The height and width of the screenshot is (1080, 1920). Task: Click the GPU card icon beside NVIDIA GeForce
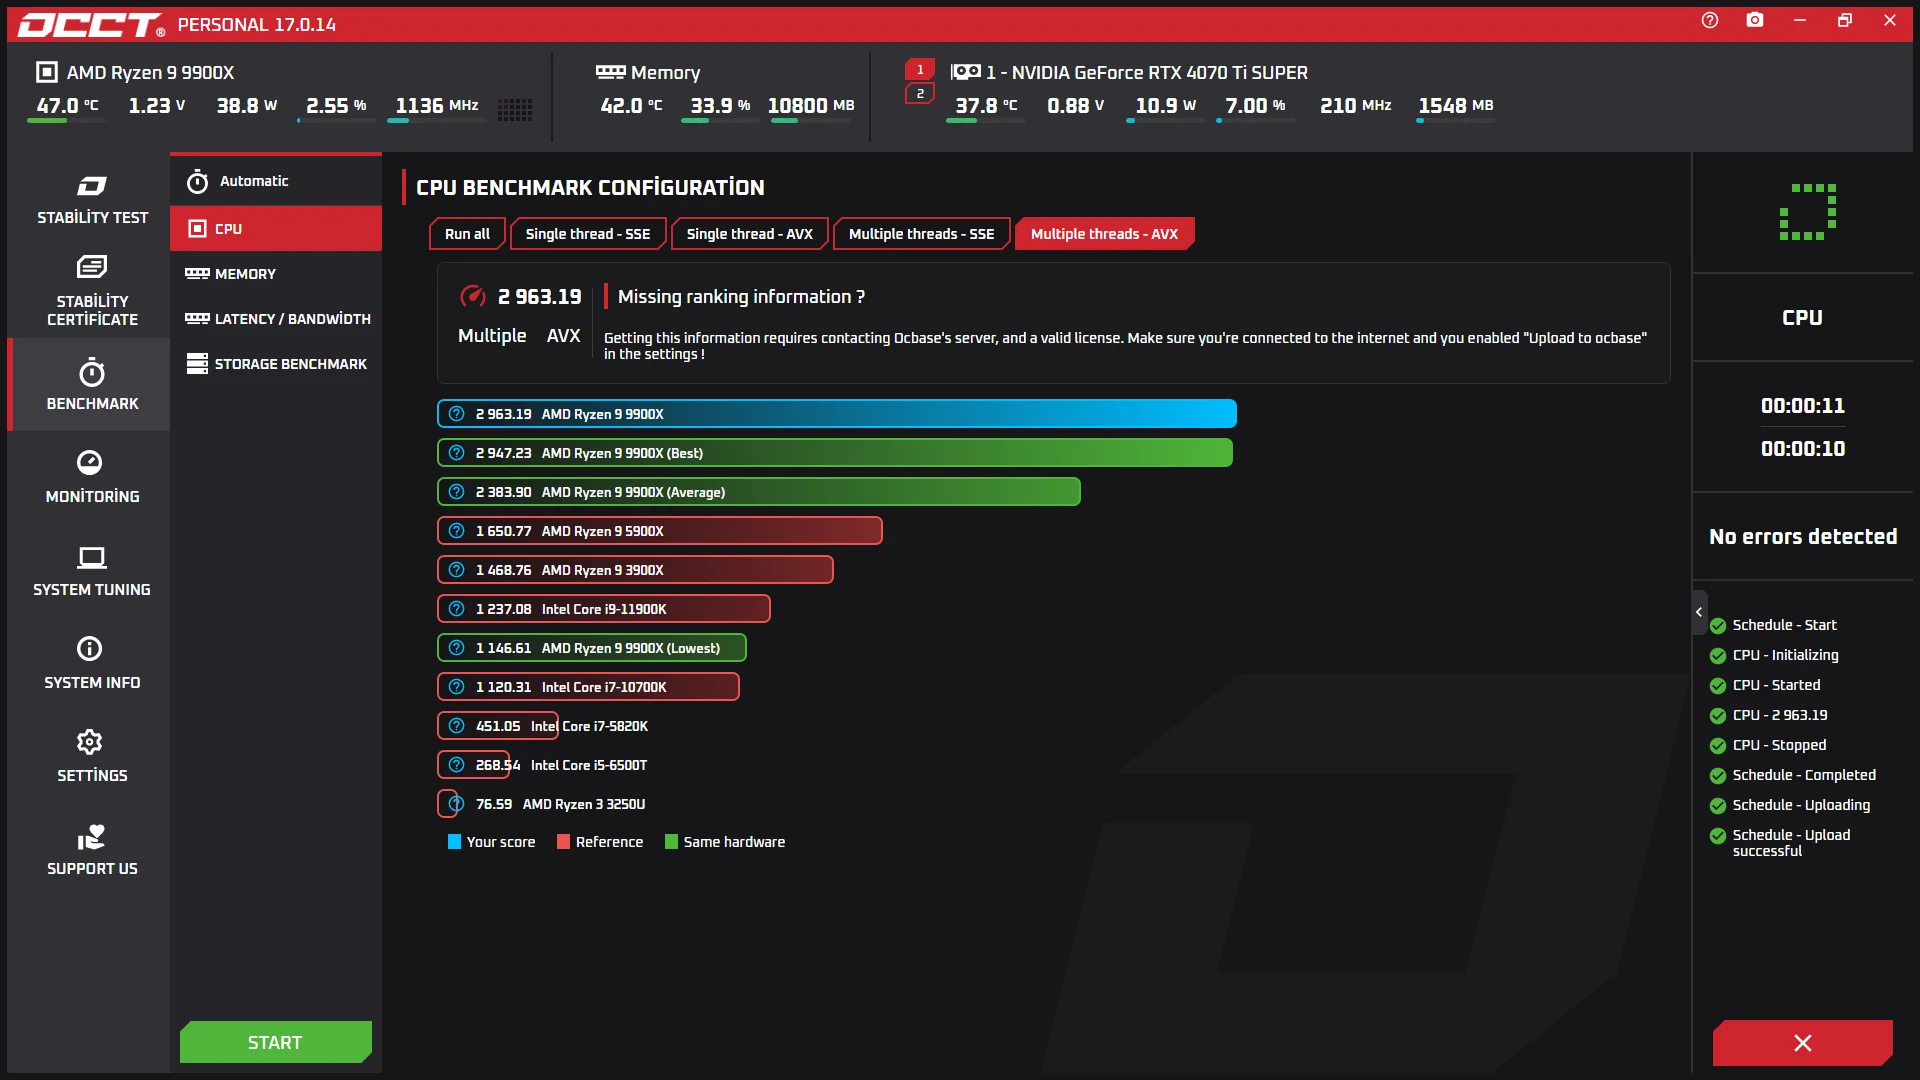(x=966, y=72)
